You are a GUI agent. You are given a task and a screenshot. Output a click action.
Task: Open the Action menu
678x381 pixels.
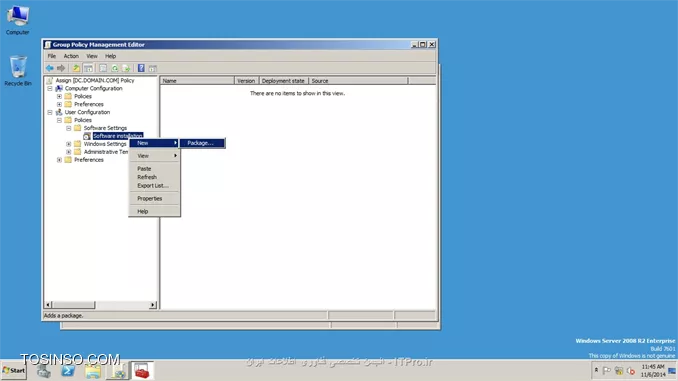coord(71,56)
